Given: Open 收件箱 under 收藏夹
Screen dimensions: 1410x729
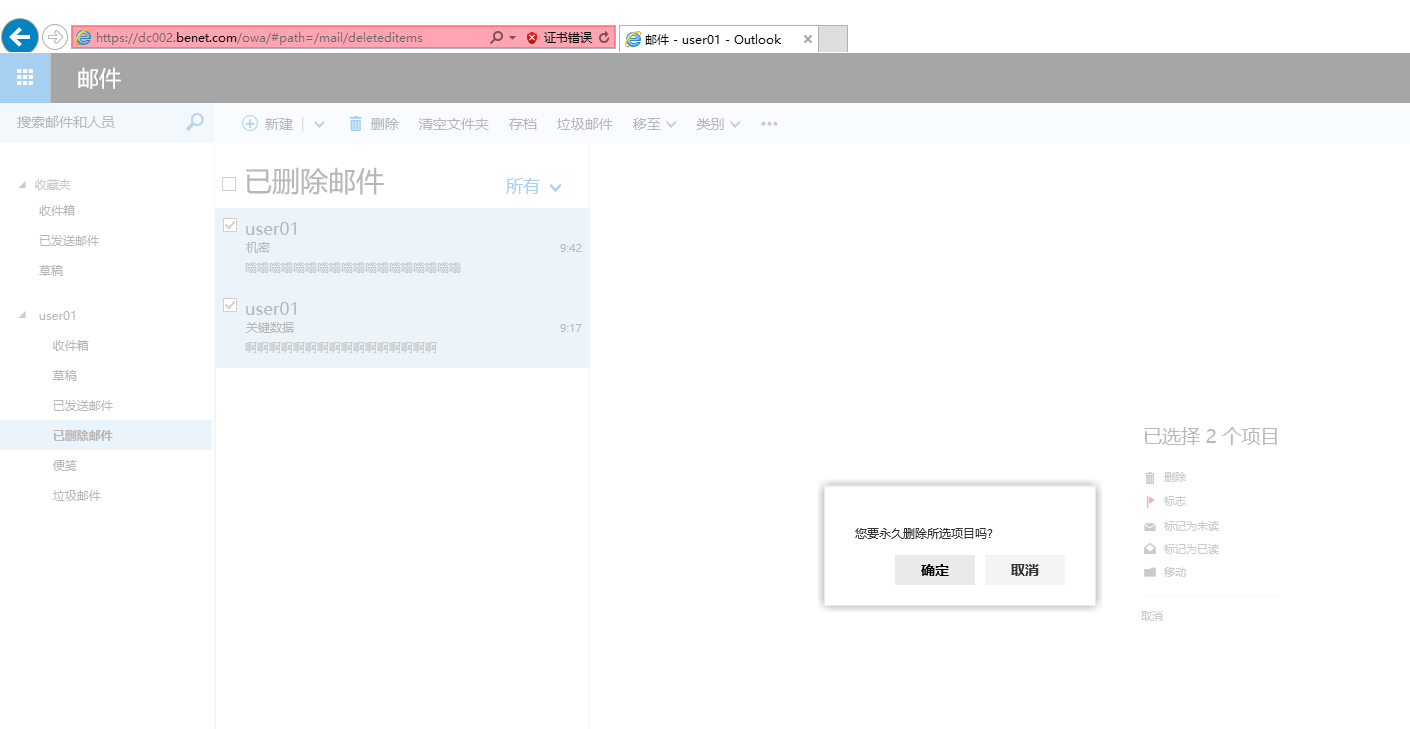Looking at the screenshot, I should (x=57, y=211).
